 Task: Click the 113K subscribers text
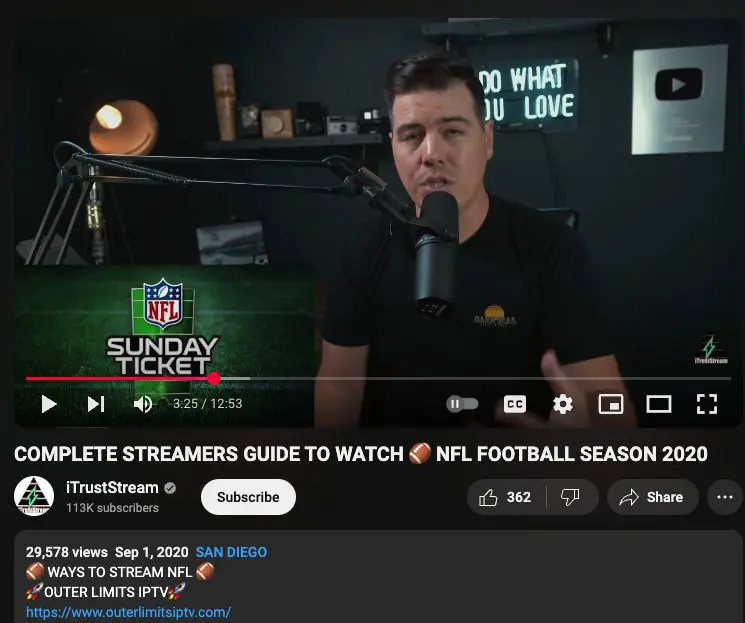(113, 508)
